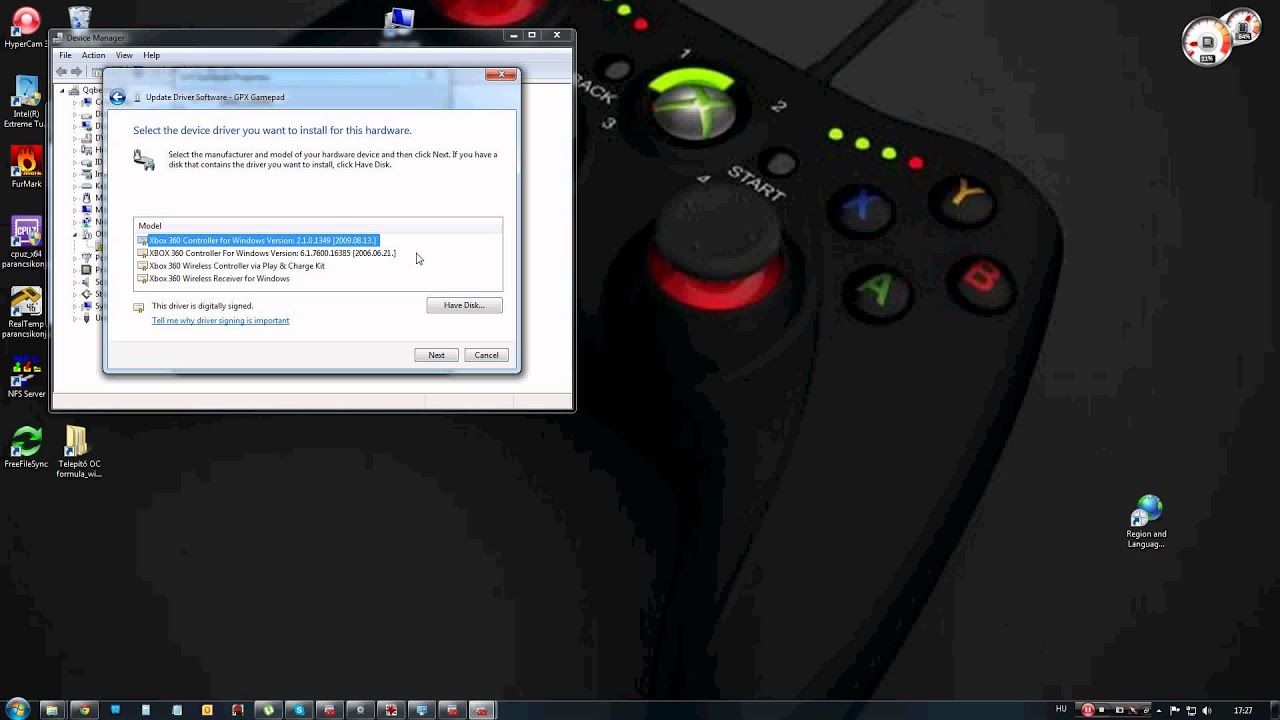Screen dimensions: 1280x720
Task: Launch FurMark desktop shortcut
Action: tap(26, 168)
